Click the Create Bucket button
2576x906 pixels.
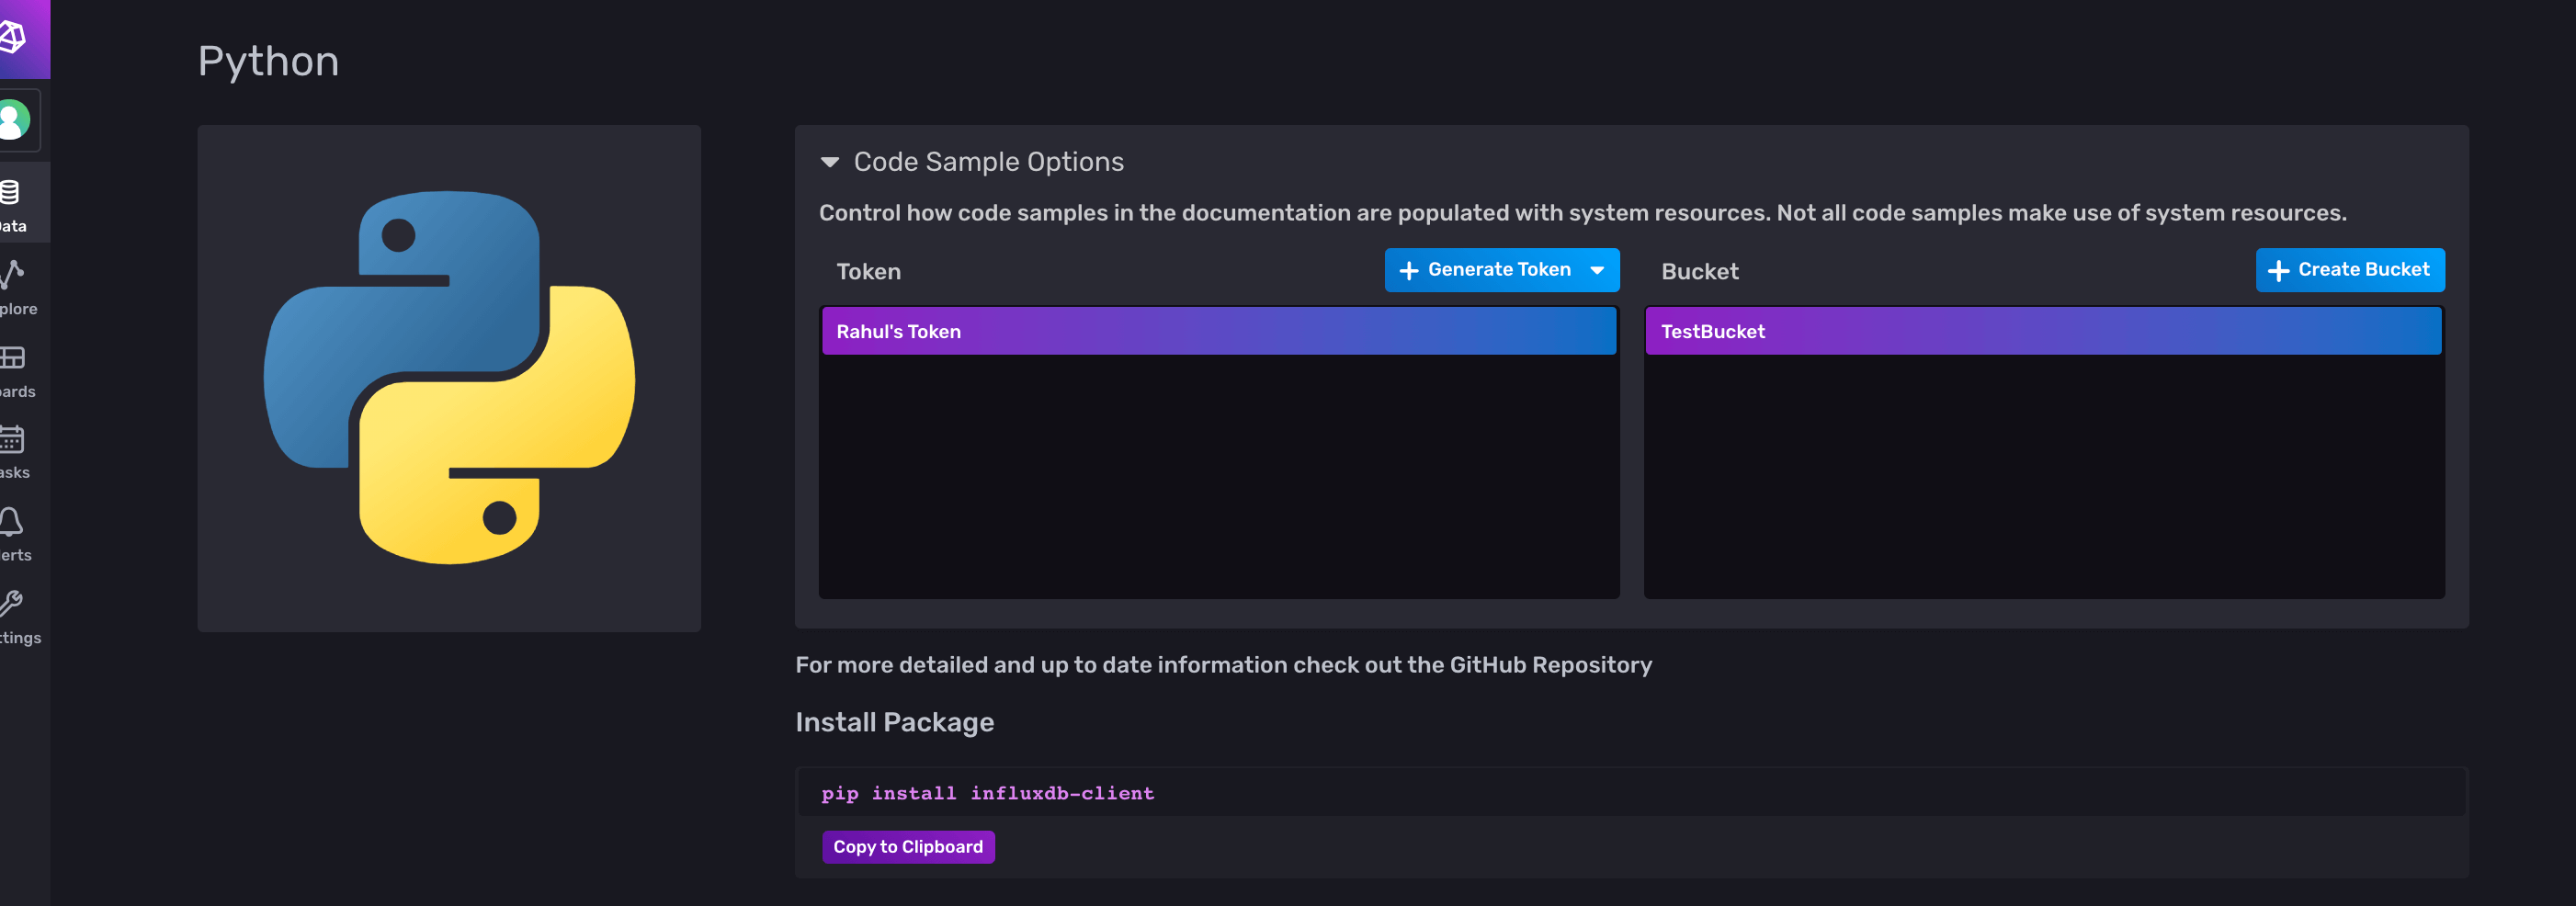[x=2349, y=270]
